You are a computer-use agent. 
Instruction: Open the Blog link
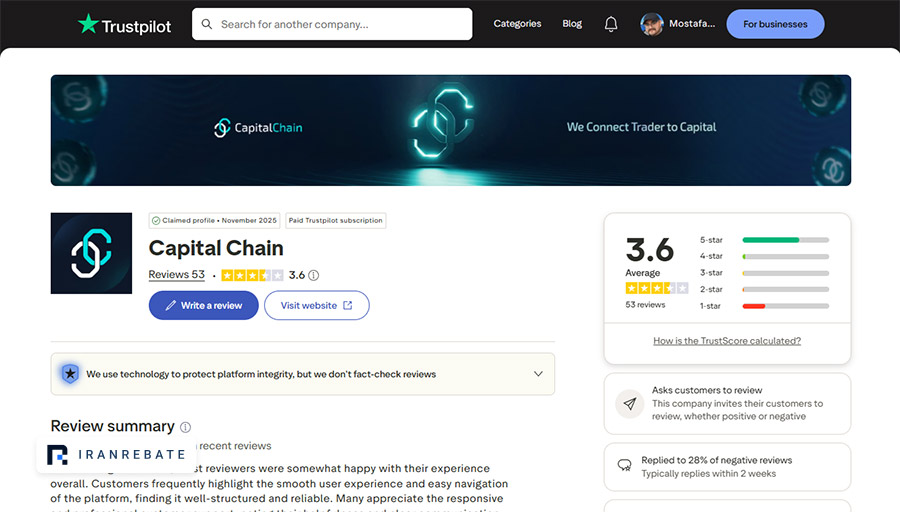tap(572, 24)
